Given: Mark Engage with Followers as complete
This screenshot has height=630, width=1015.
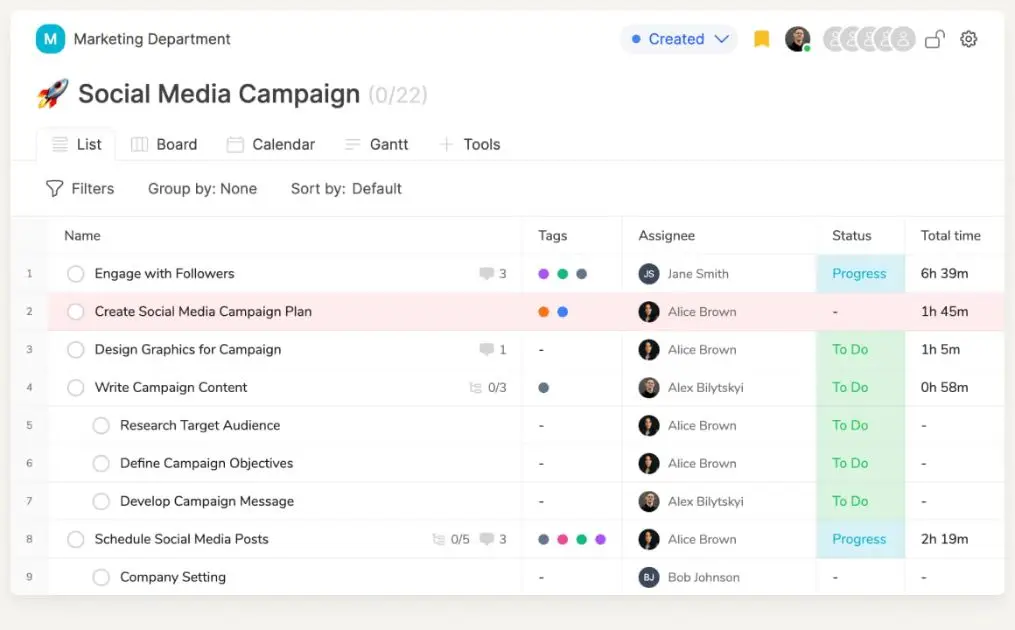Looking at the screenshot, I should point(75,274).
